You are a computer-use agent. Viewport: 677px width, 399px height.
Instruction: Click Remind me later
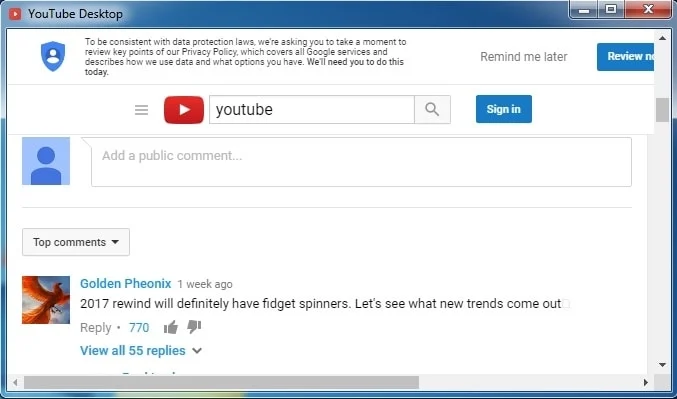coord(524,57)
